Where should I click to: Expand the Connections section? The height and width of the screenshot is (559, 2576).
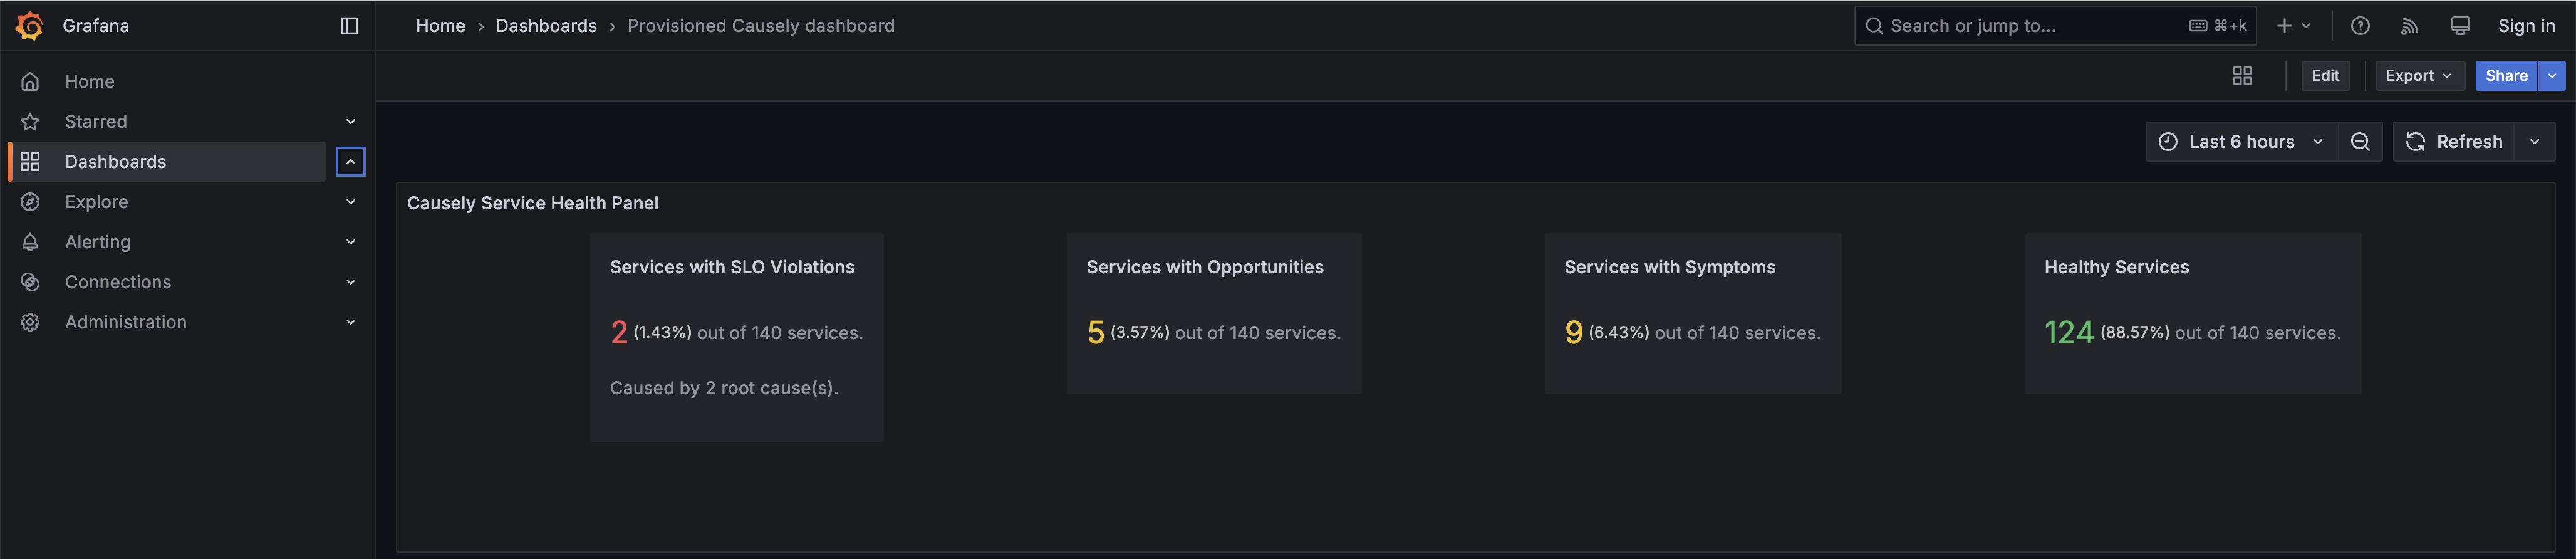pos(350,281)
